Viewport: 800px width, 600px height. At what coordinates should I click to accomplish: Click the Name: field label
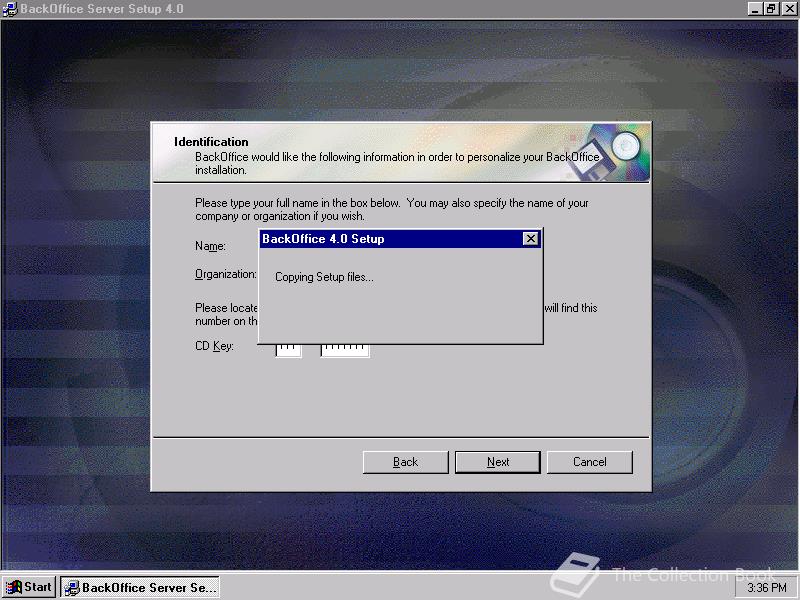tap(210, 246)
